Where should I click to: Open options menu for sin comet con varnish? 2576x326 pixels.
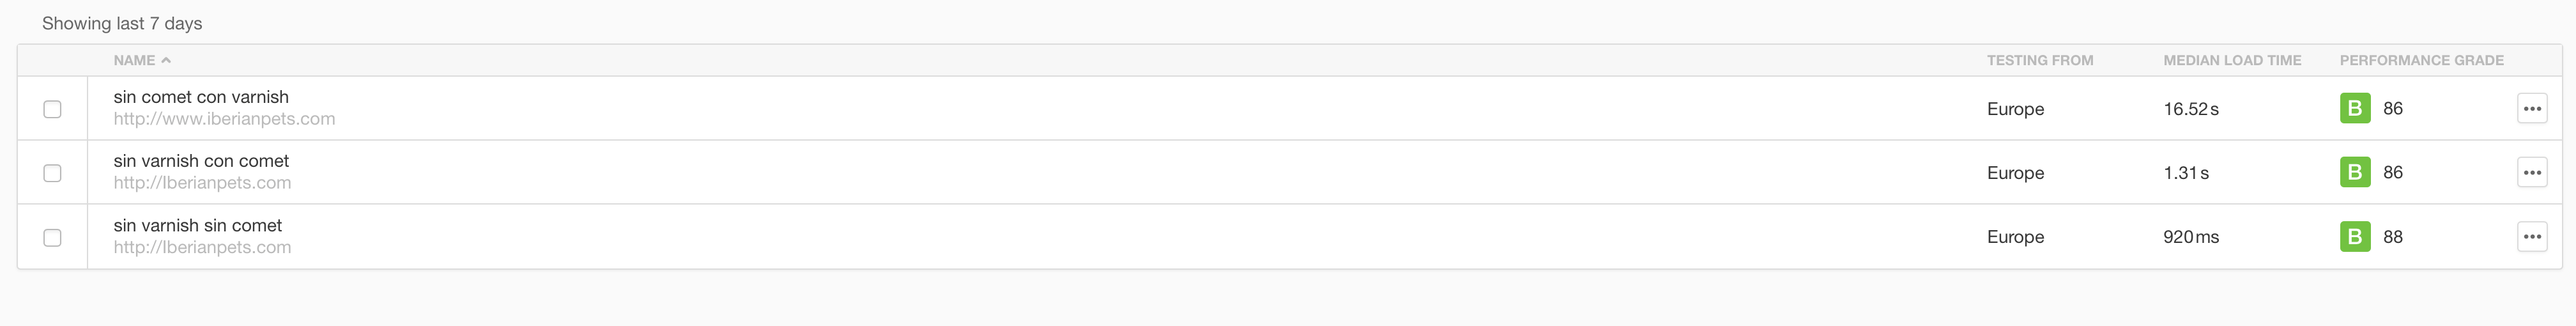point(2531,108)
